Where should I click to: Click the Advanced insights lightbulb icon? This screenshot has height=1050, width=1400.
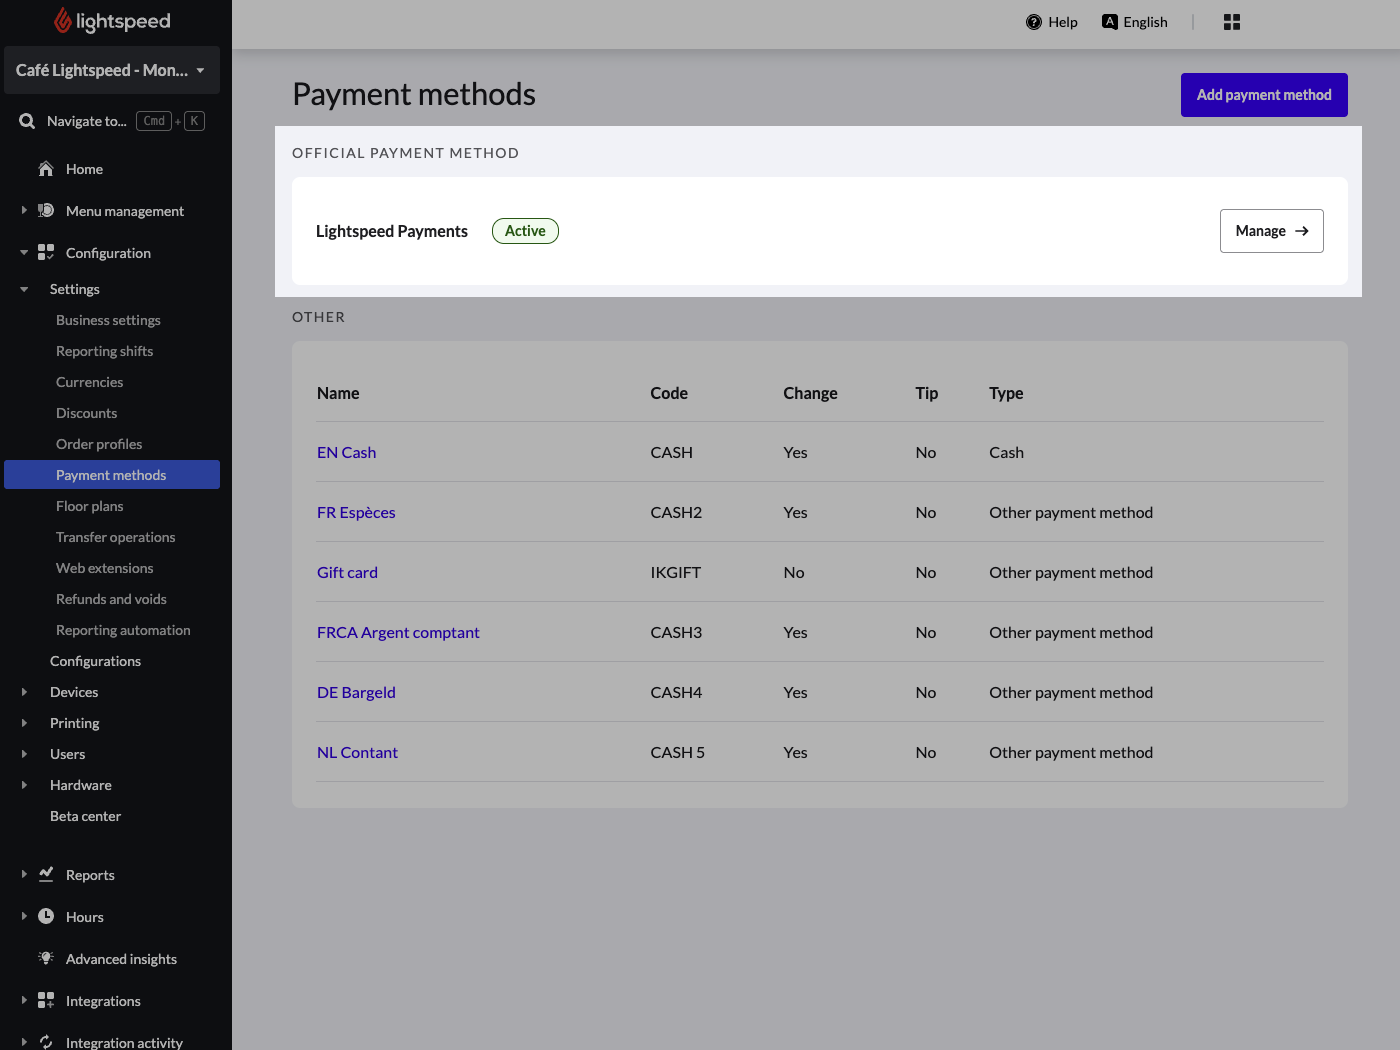point(46,959)
